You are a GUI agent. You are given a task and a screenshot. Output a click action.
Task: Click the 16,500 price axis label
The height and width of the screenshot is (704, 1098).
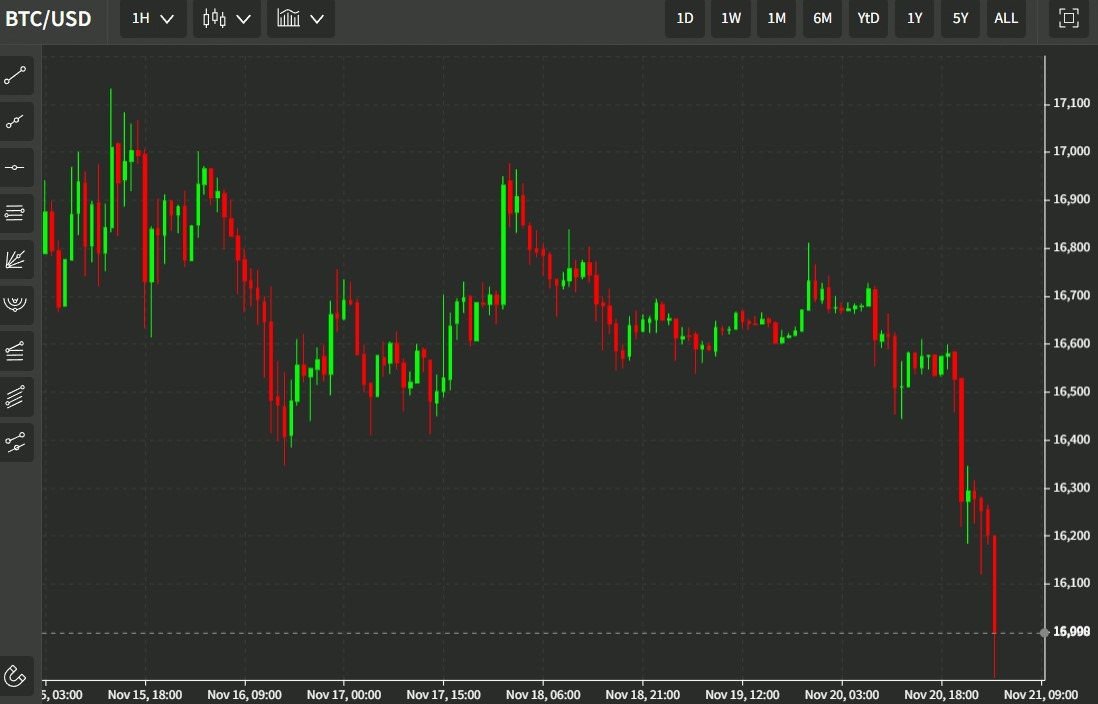coord(1071,392)
